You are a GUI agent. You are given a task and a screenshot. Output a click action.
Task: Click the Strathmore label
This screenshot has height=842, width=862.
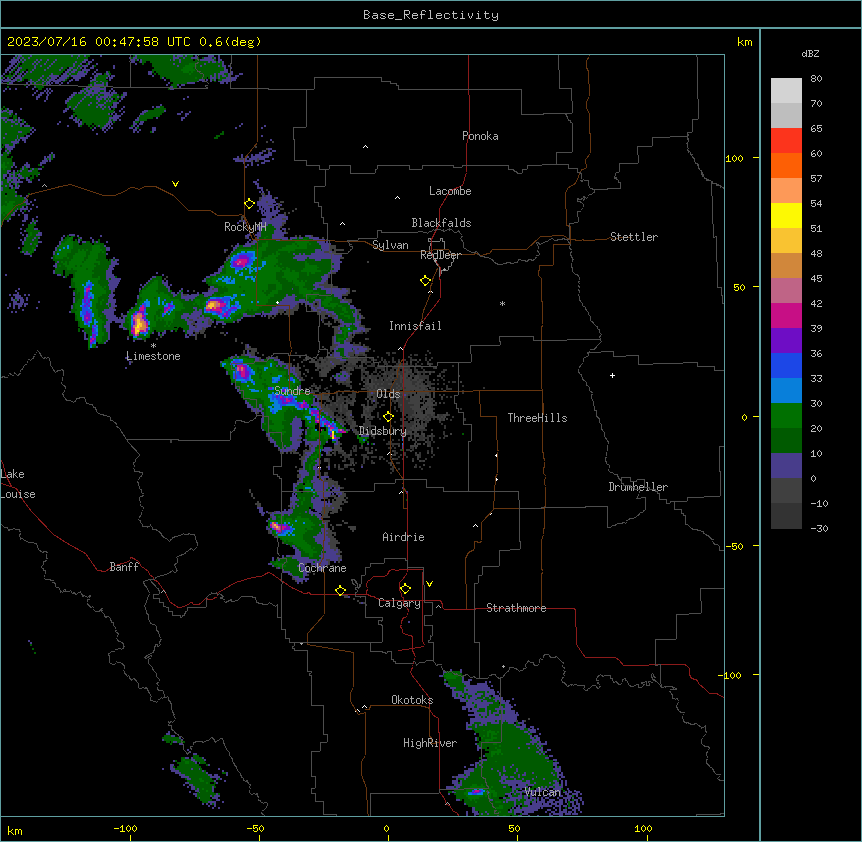[x=516, y=608]
